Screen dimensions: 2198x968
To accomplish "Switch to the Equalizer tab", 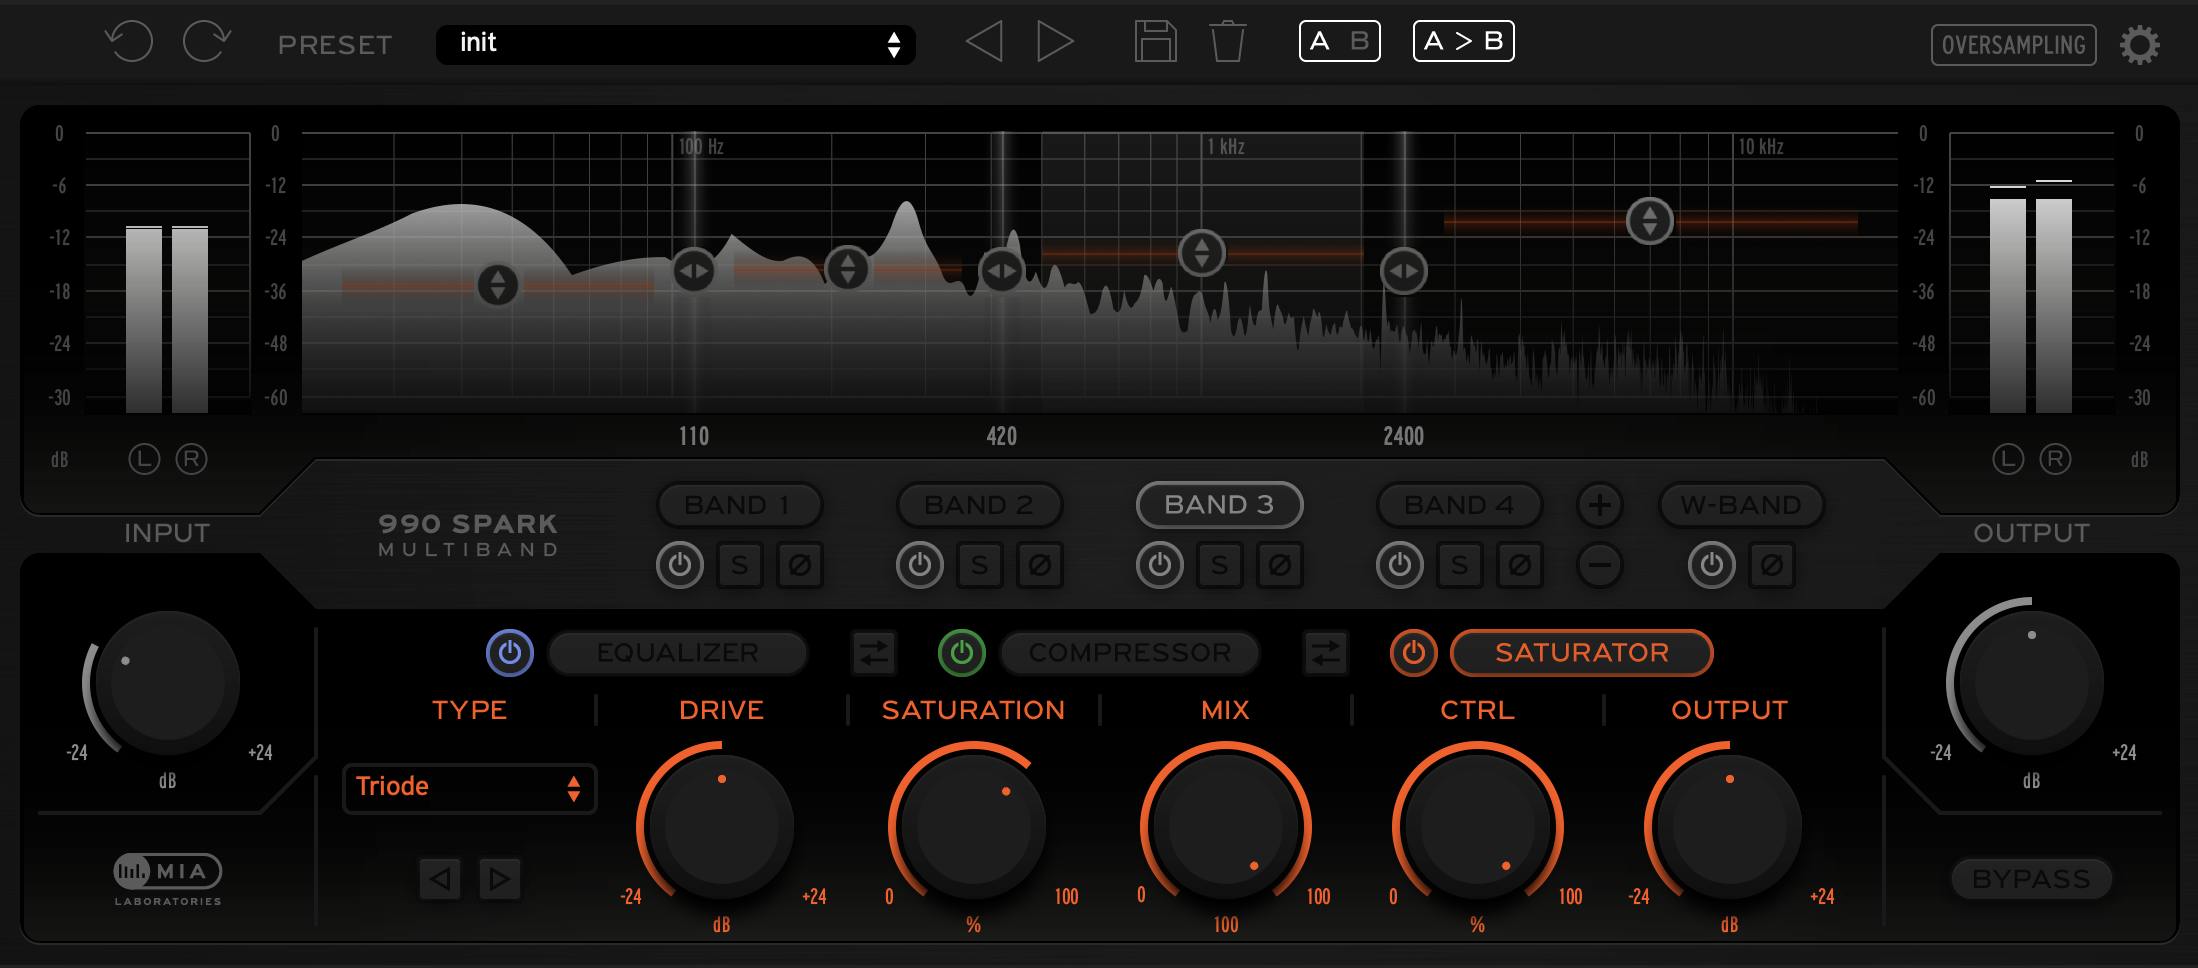I will pyautogui.click(x=677, y=653).
